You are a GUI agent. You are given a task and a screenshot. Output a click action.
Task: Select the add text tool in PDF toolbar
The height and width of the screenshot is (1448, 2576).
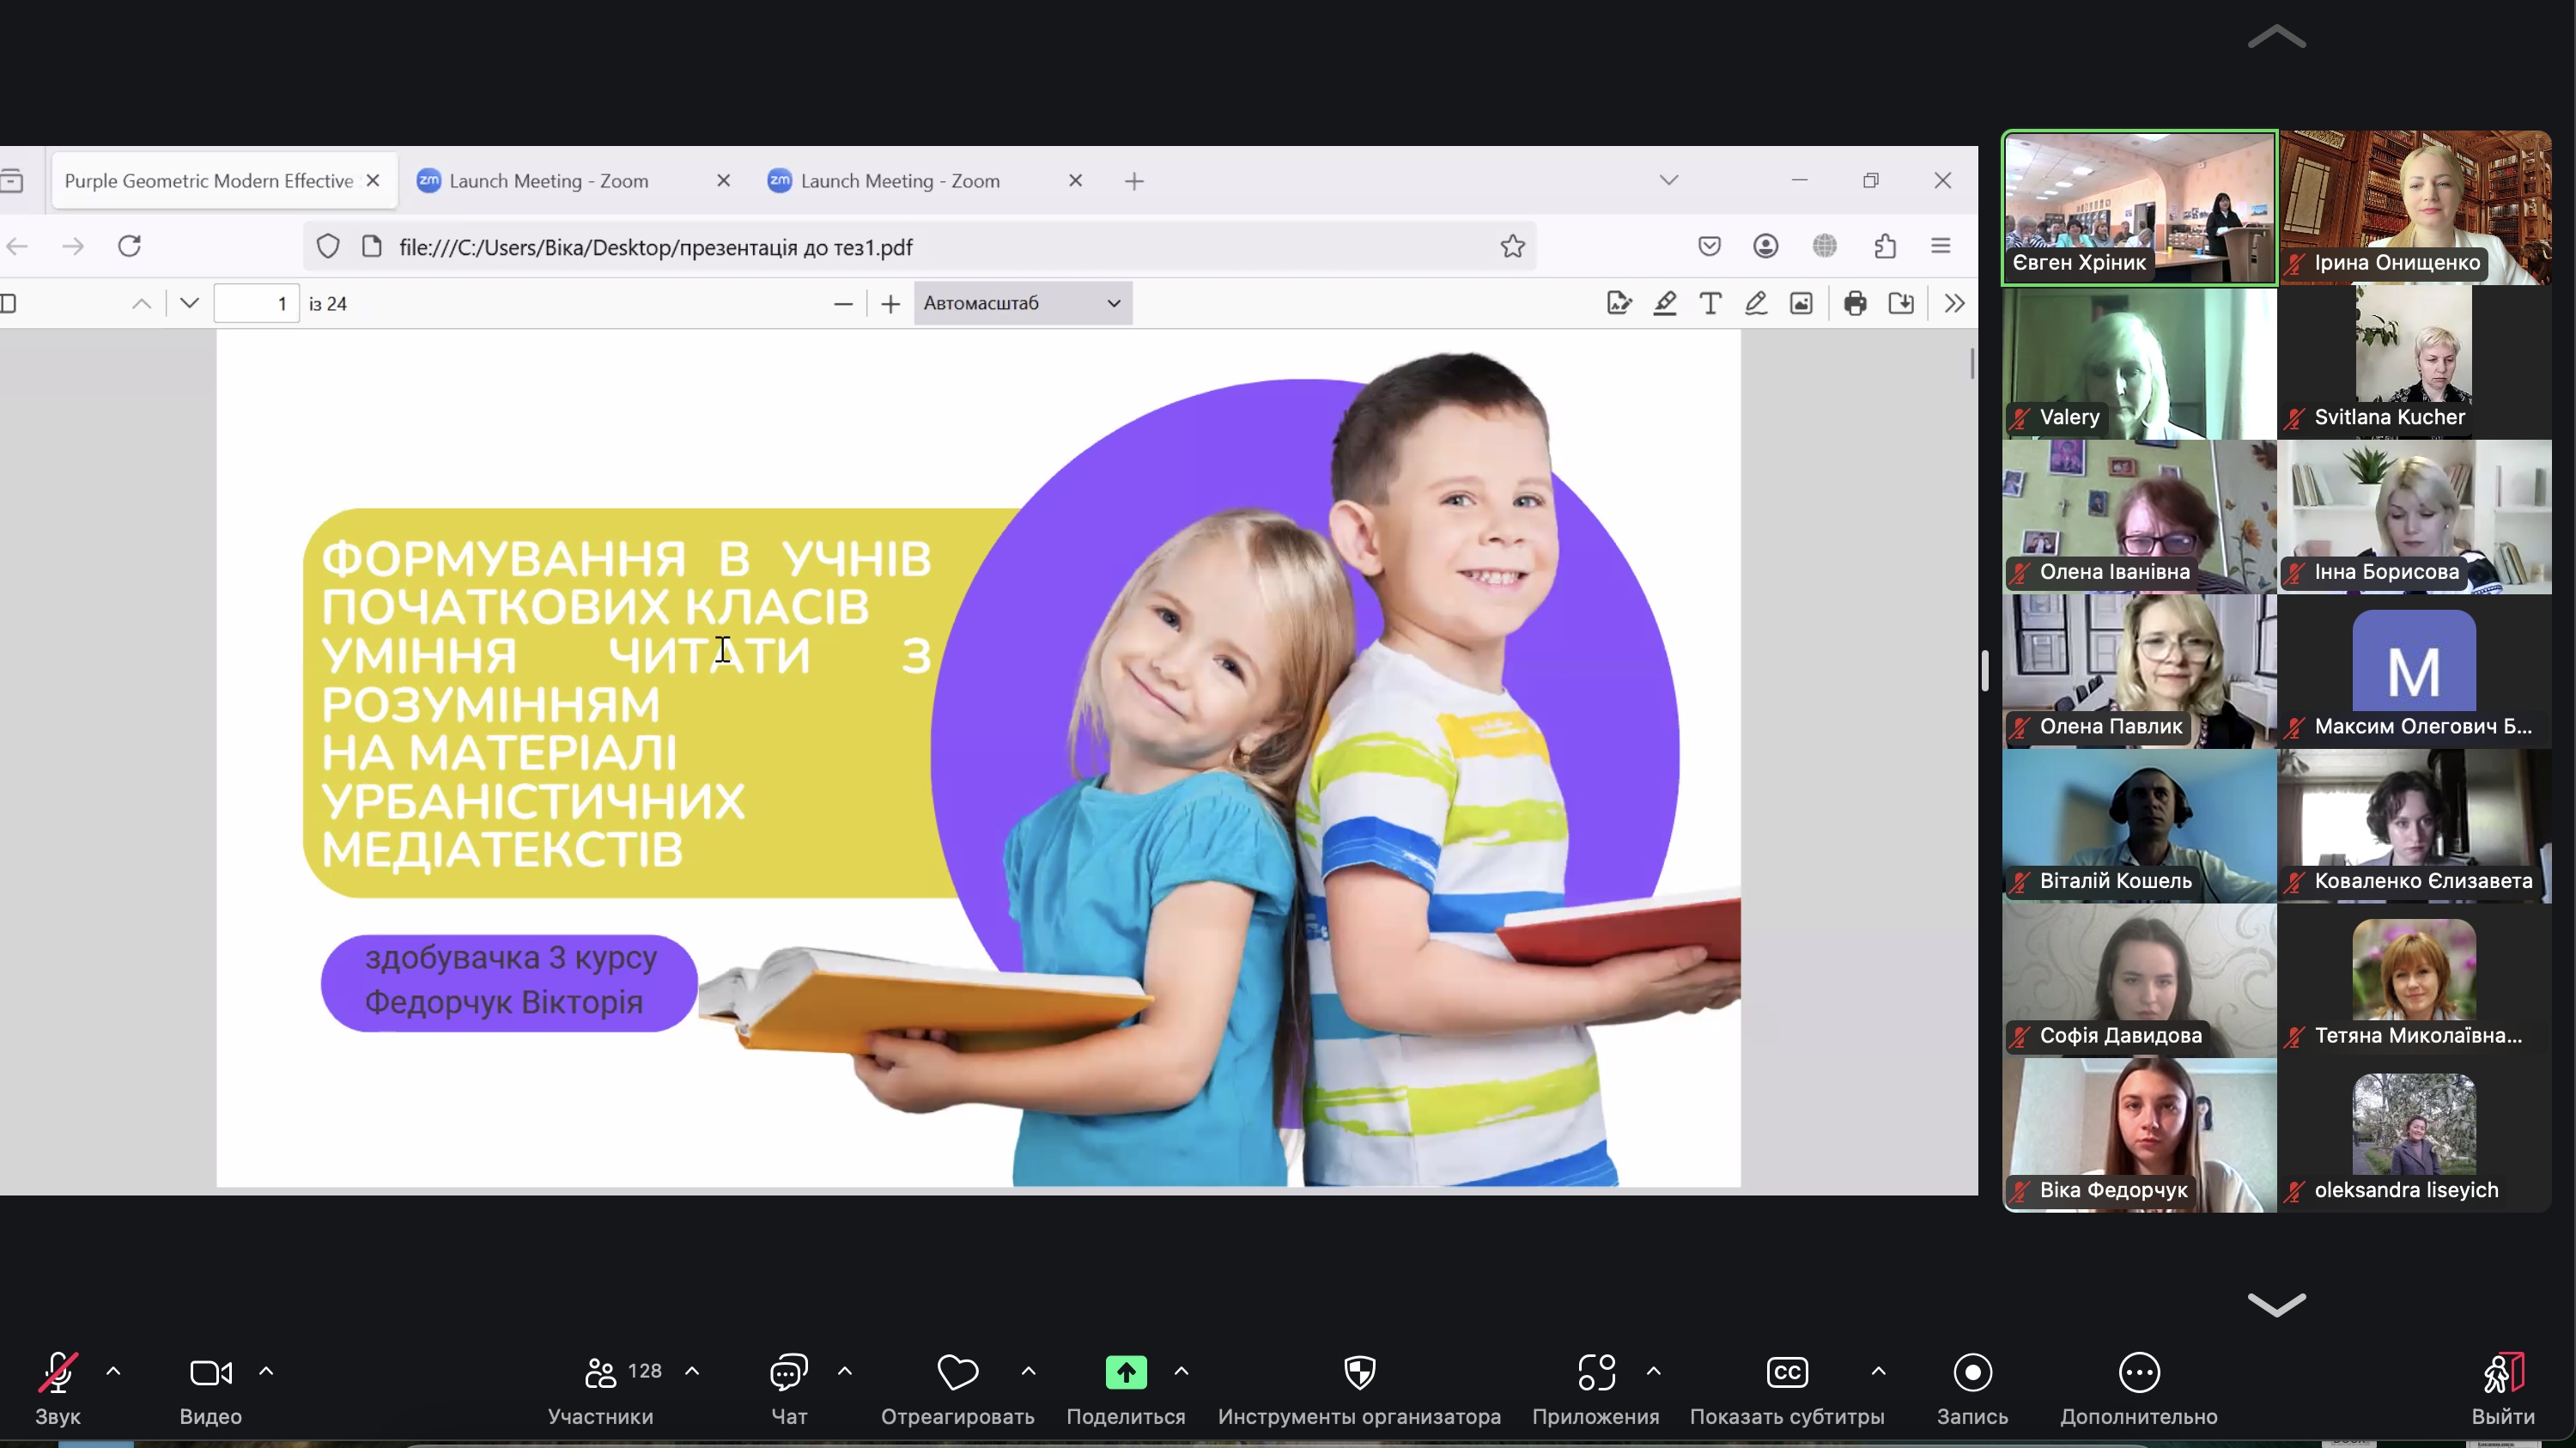click(x=1710, y=304)
